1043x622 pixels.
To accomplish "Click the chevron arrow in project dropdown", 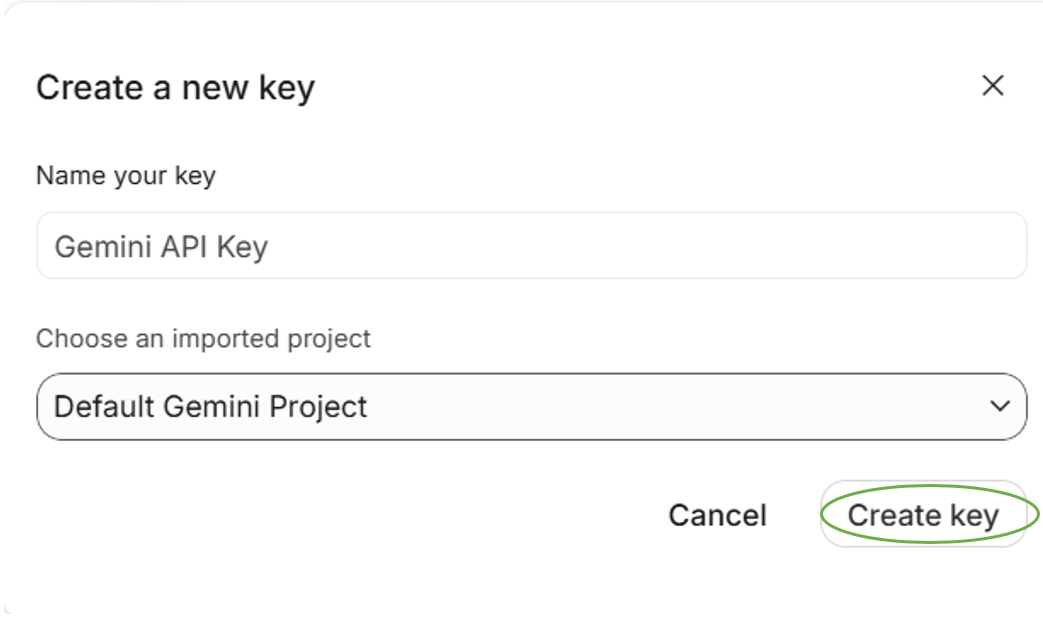I will pos(1000,406).
